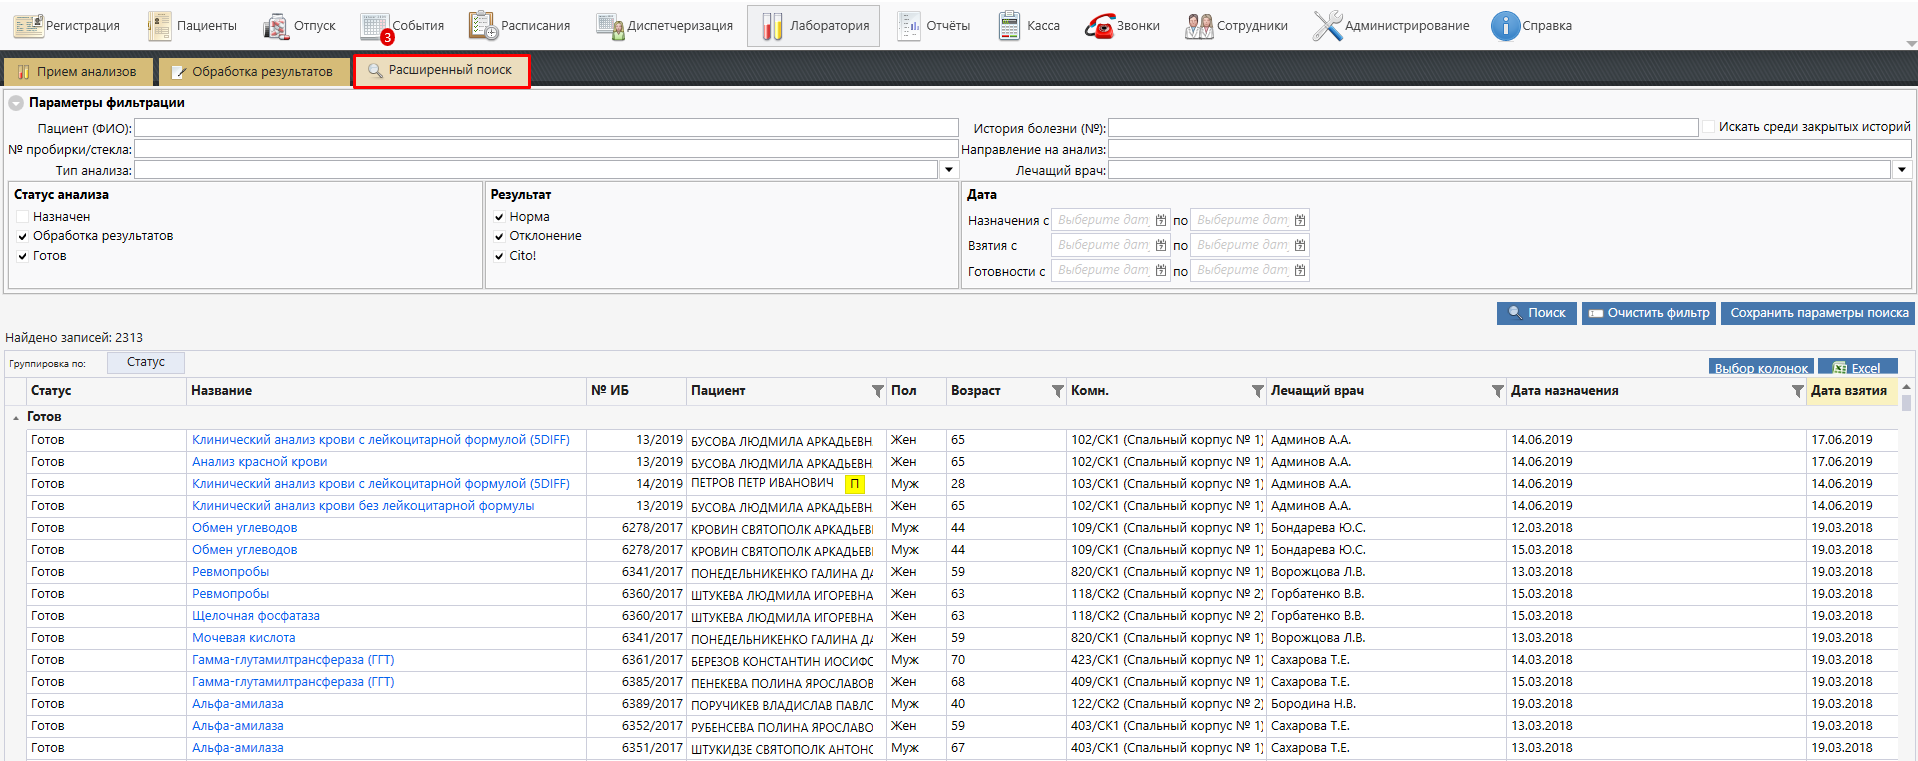Uncheck the Отклонение result checkbox
1918x761 pixels.
499,236
